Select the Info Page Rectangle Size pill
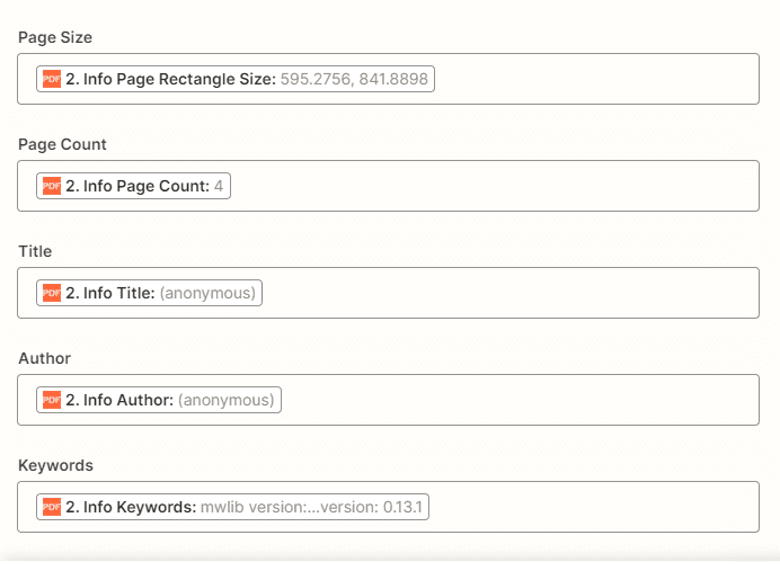Screen dimensions: 780x565 tap(235, 79)
